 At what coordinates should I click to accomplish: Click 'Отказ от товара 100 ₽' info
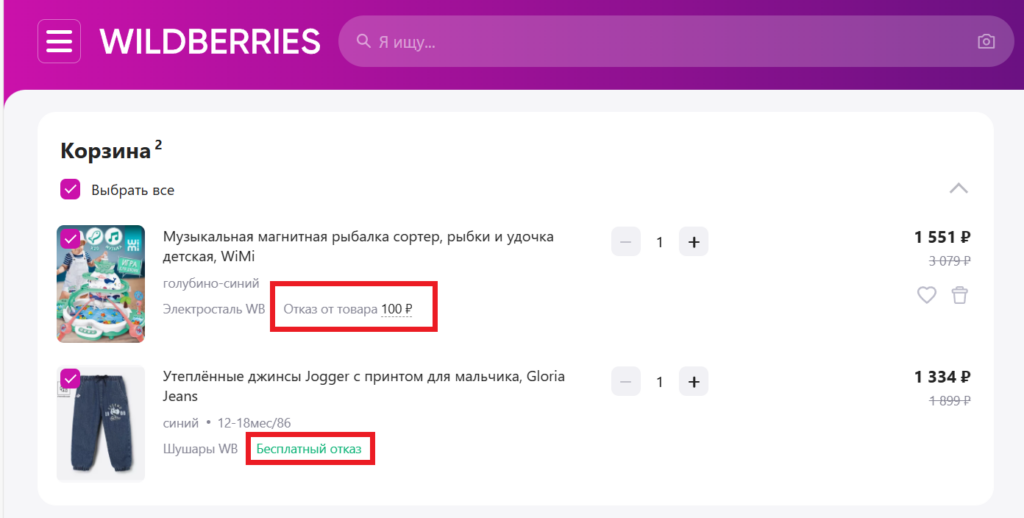[x=348, y=309]
